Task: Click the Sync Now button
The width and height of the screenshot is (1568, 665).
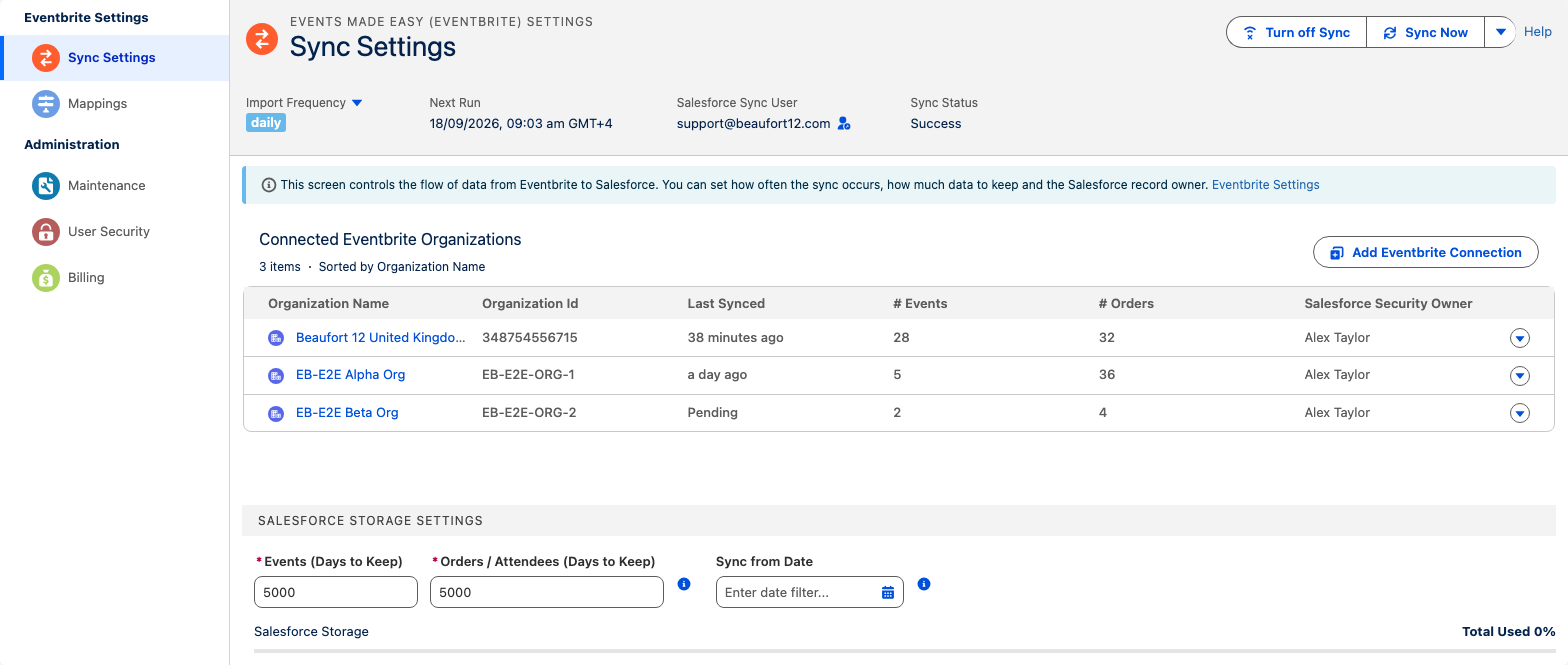Action: click(1425, 32)
